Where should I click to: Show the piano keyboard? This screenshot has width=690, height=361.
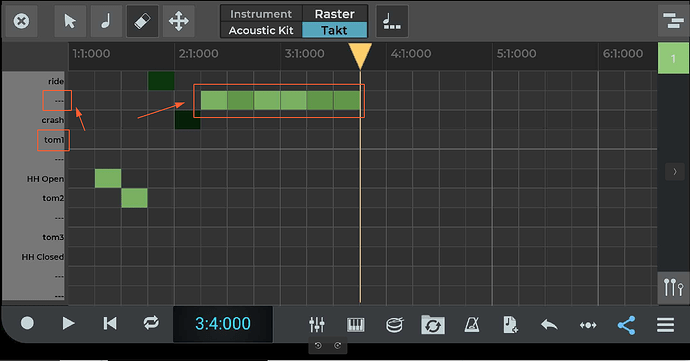coord(356,325)
